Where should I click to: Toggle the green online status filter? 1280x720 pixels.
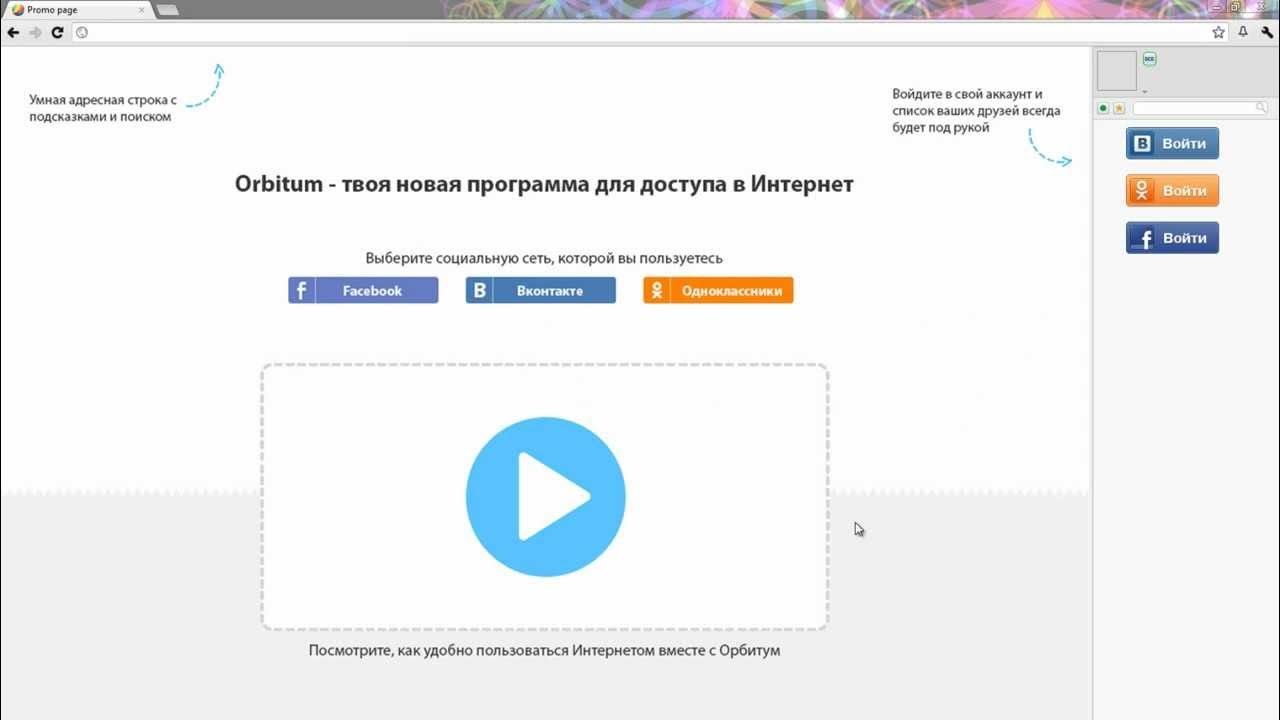(x=1104, y=108)
